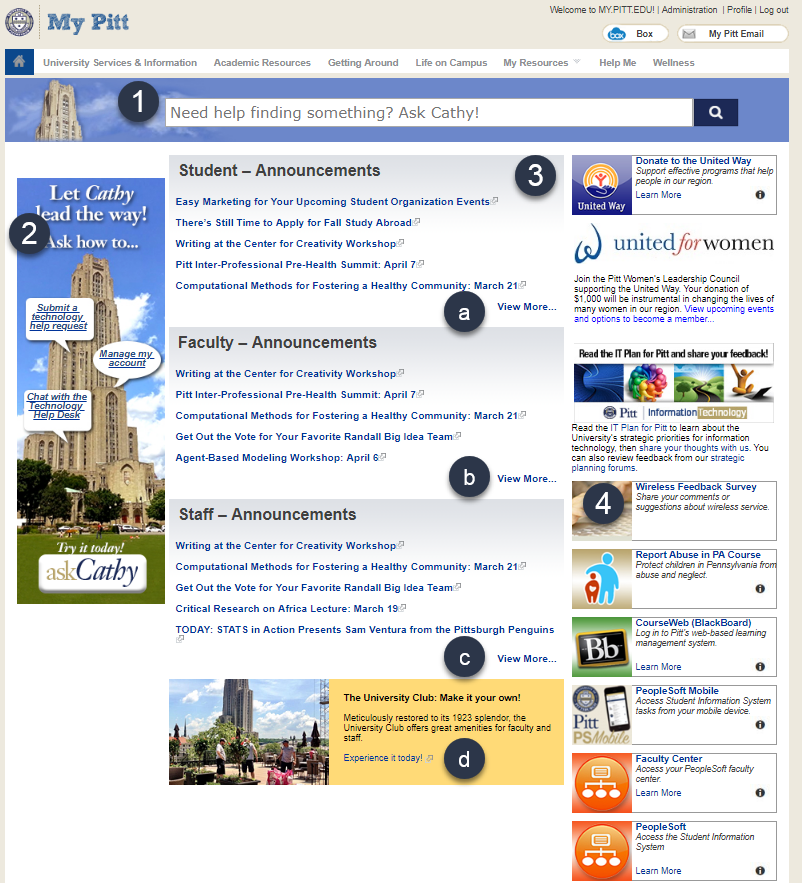
Task: Open the Wireless Feedback Survey title link
Action: tap(696, 487)
